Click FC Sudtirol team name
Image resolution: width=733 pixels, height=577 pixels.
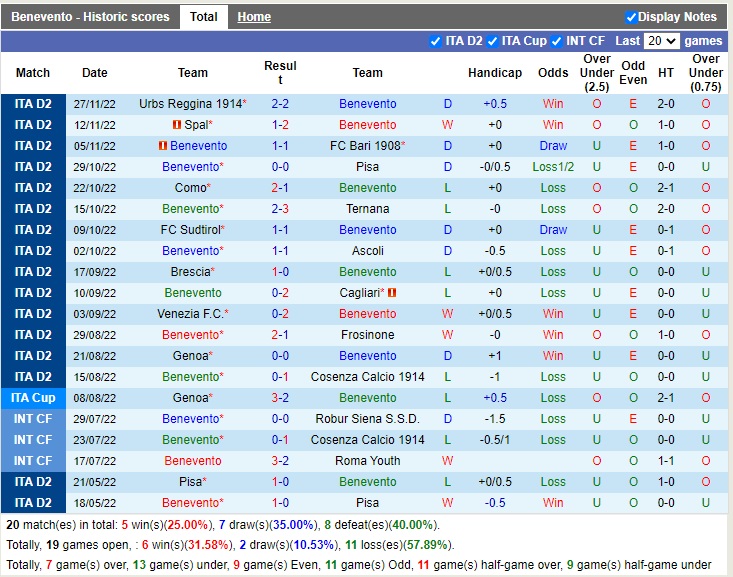(190, 230)
